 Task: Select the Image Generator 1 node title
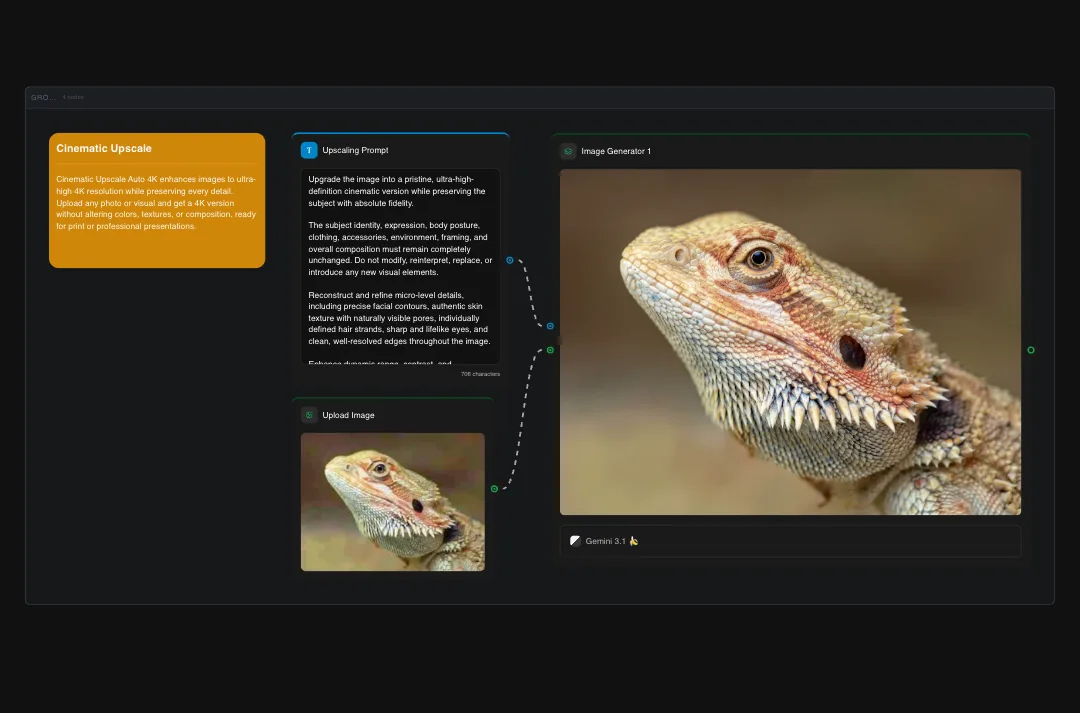pyautogui.click(x=616, y=151)
